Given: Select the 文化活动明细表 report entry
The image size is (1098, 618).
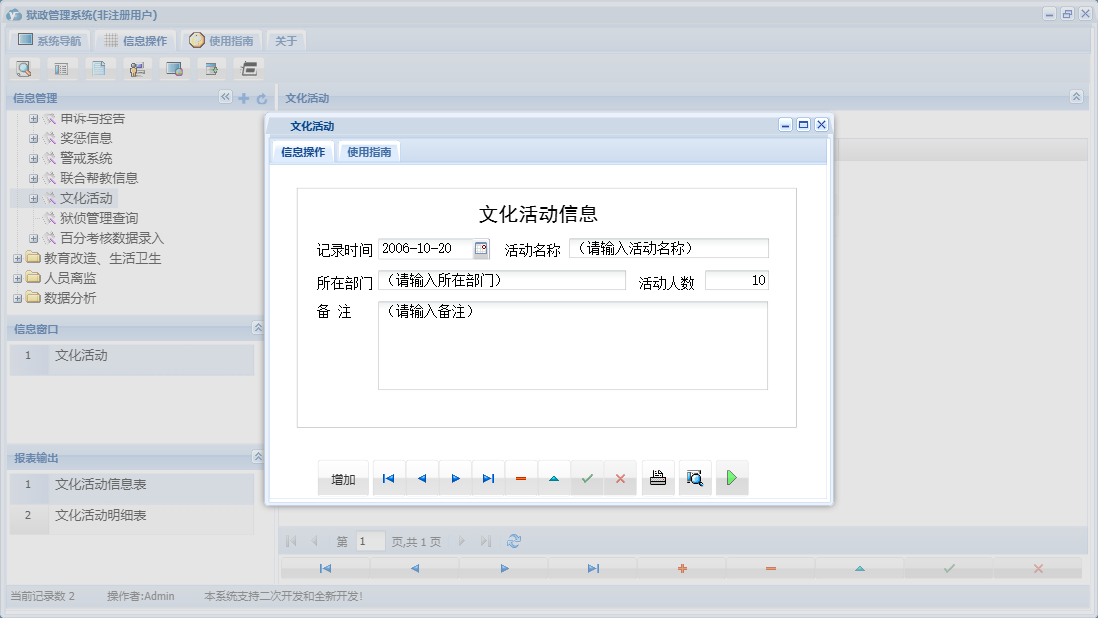Looking at the screenshot, I should coord(103,516).
